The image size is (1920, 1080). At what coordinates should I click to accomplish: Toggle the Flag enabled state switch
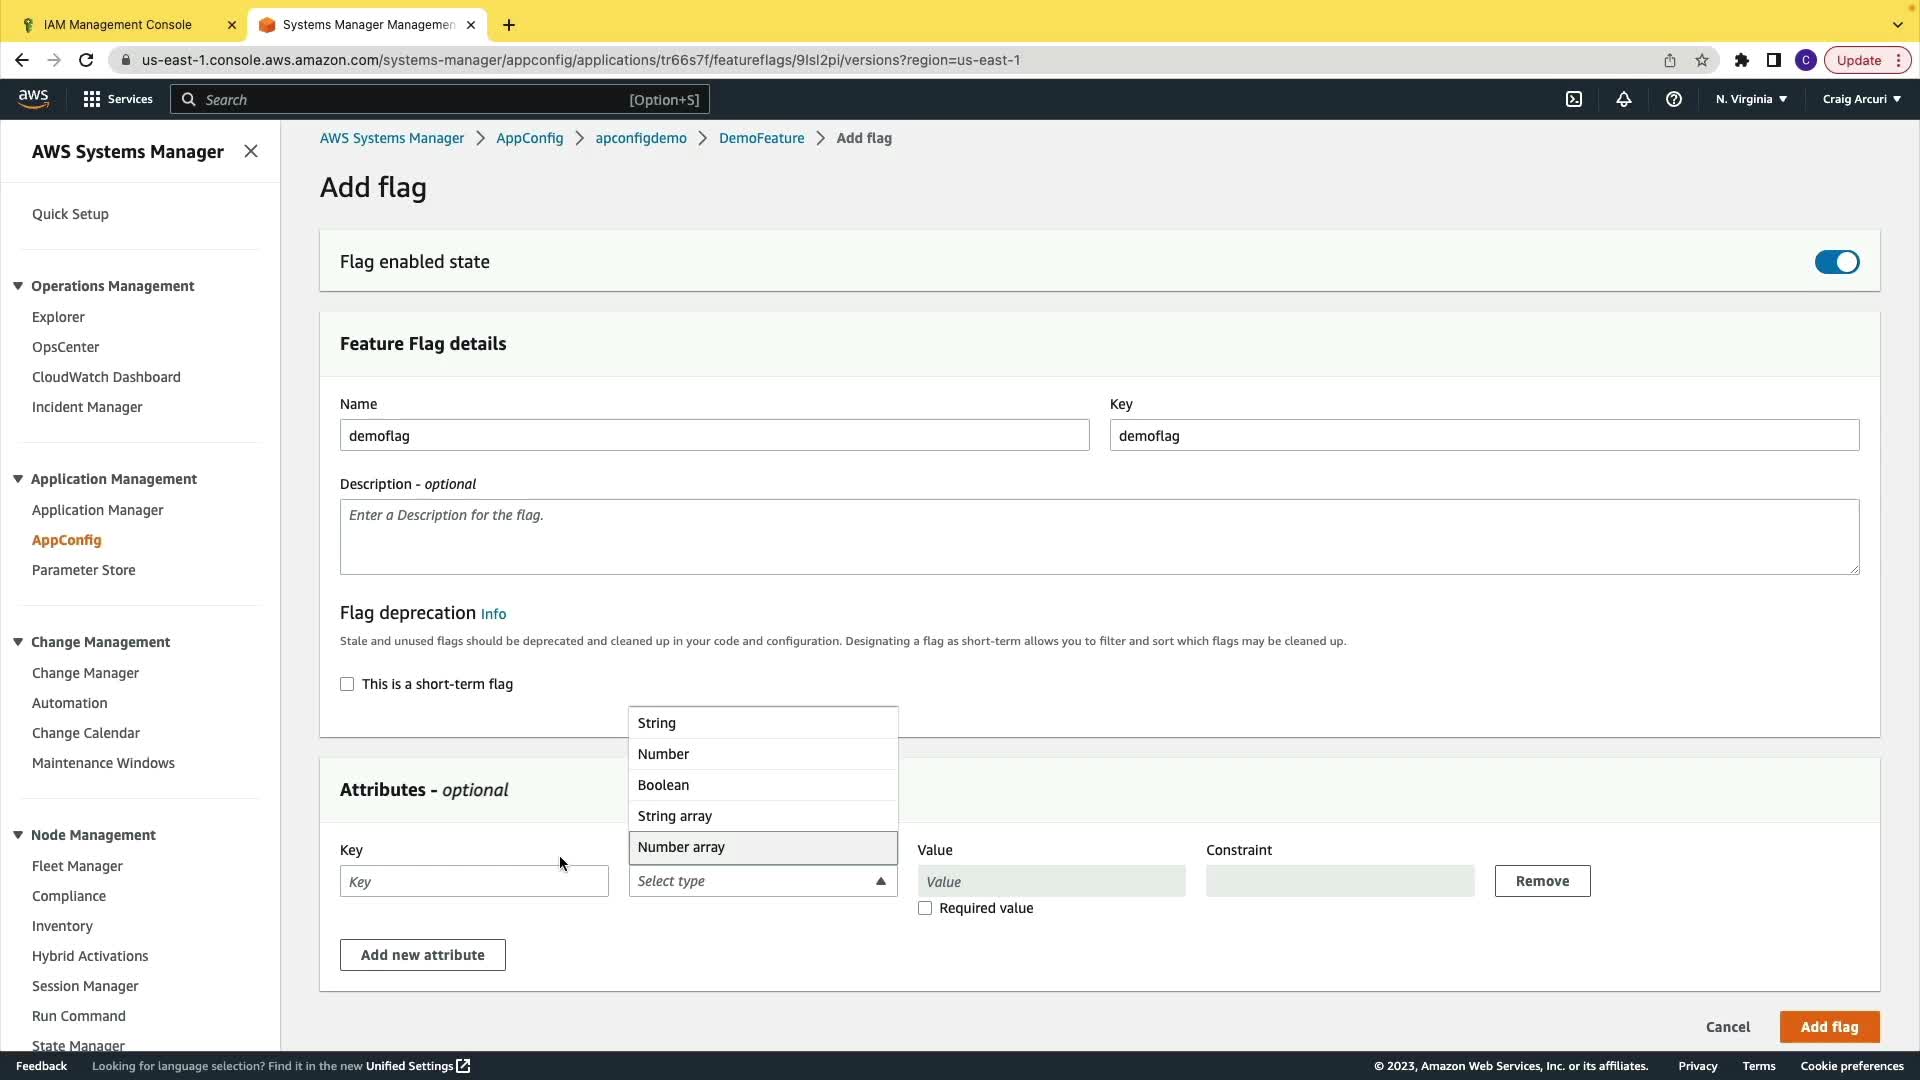point(1837,262)
